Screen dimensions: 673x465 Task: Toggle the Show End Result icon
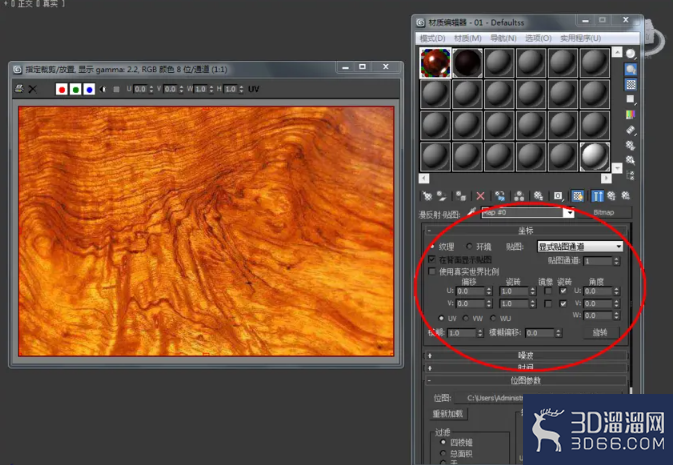coord(597,196)
